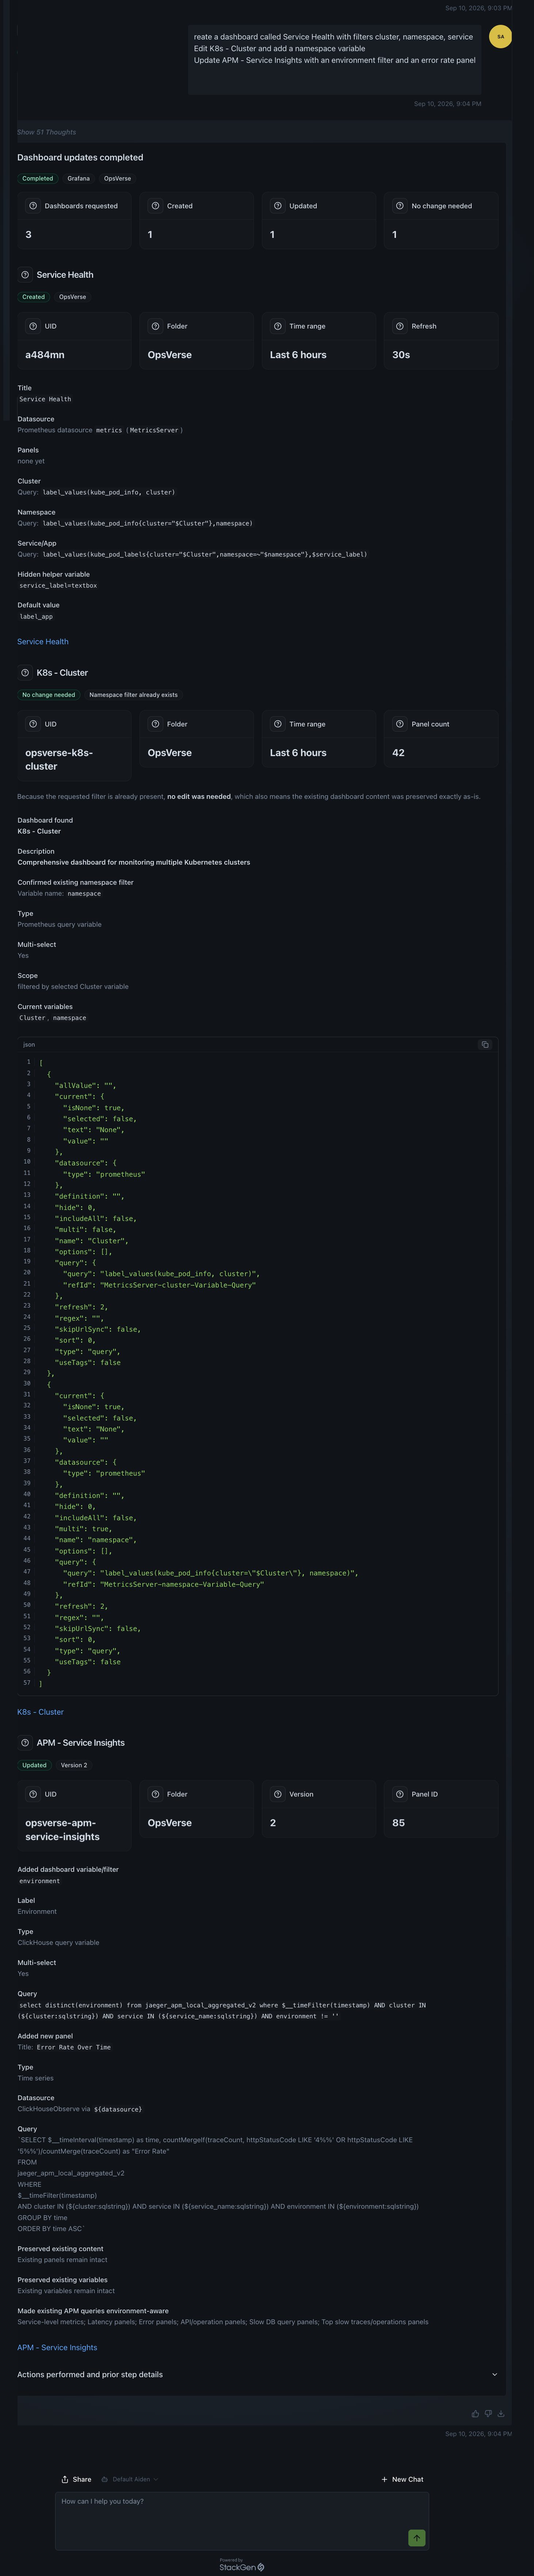Screen dimensions: 534x2576
Task: Open the K8s - Cluster dashboard link
Action: pyautogui.click(x=40, y=1712)
